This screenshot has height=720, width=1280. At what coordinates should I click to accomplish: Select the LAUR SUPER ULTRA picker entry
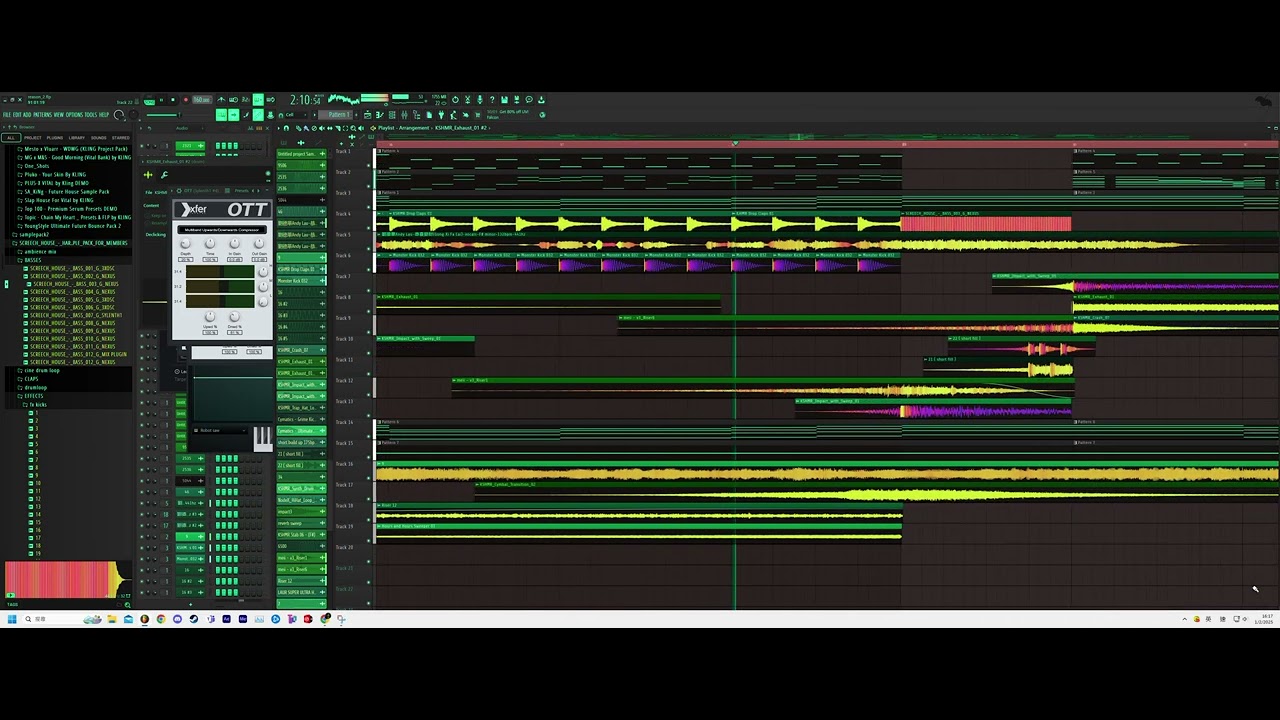pos(302,592)
